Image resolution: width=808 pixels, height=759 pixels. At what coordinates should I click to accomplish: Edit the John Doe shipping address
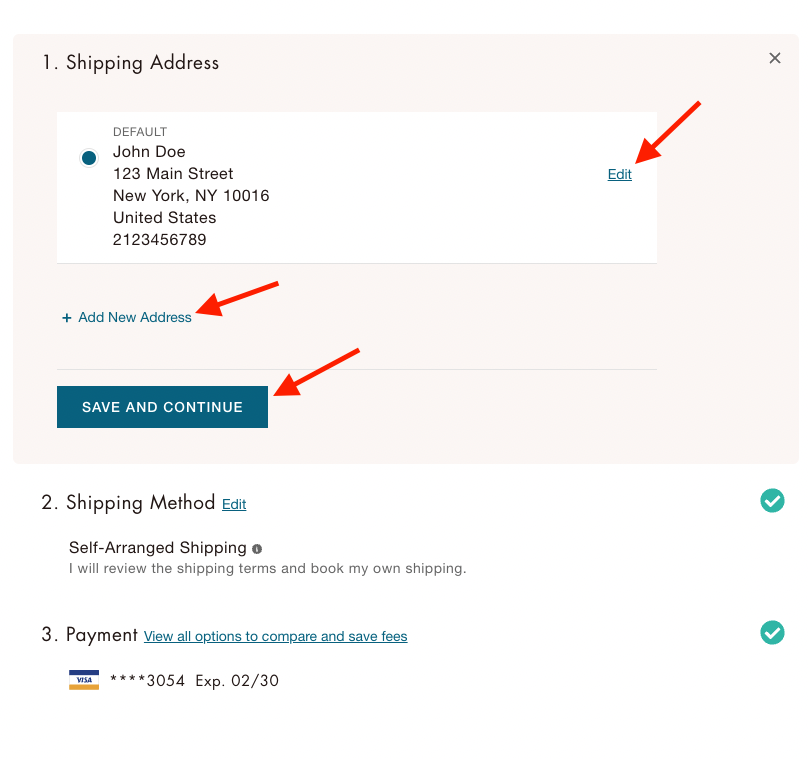pyautogui.click(x=620, y=174)
